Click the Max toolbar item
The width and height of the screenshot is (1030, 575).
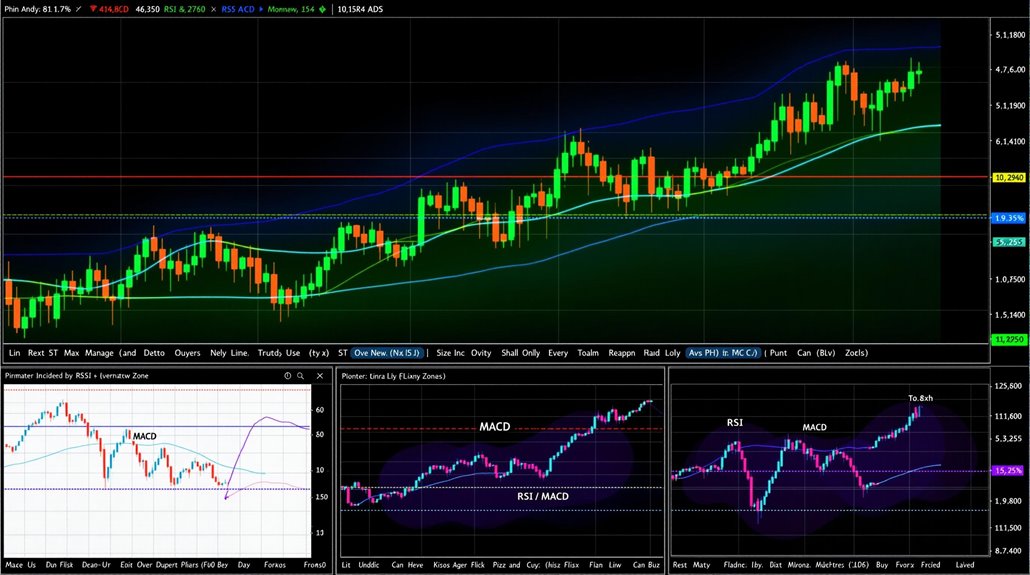[x=72, y=353]
